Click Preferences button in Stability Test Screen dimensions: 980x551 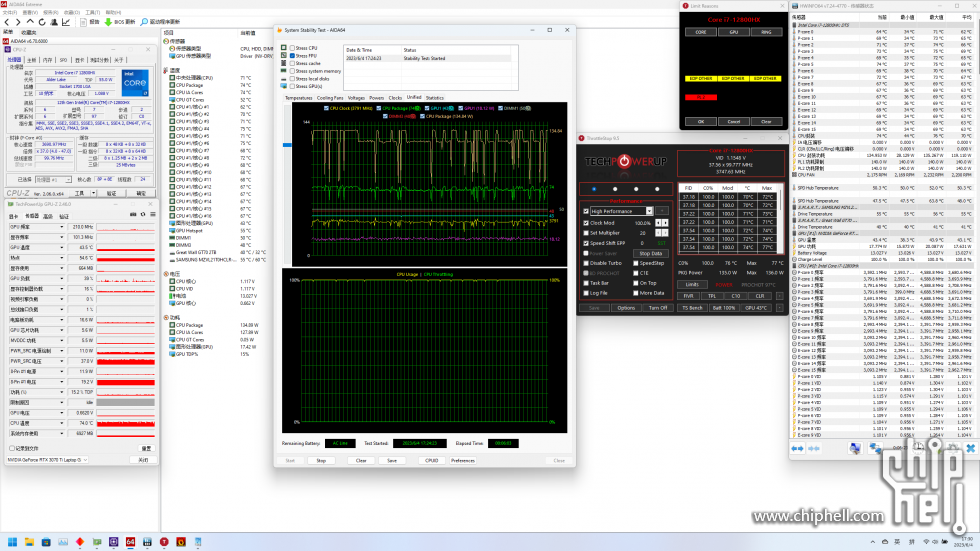(462, 460)
